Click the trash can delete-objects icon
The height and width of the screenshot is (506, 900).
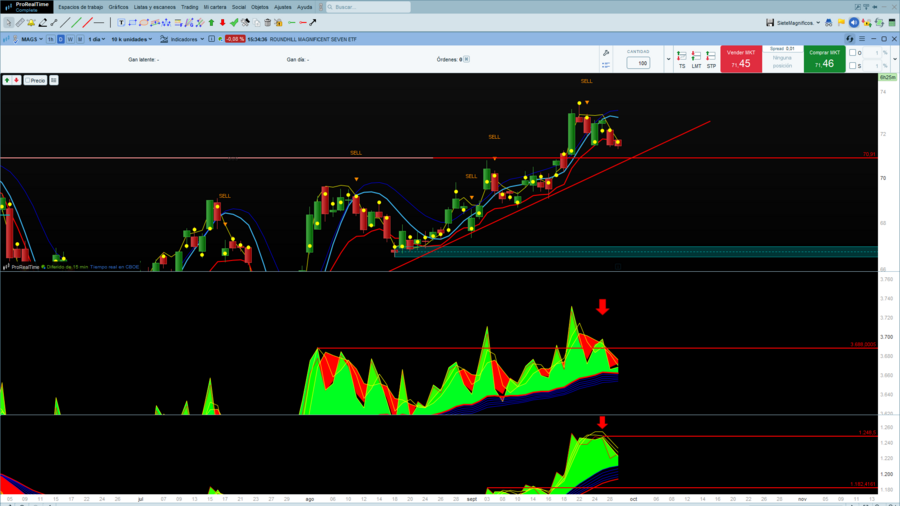pos(267,23)
